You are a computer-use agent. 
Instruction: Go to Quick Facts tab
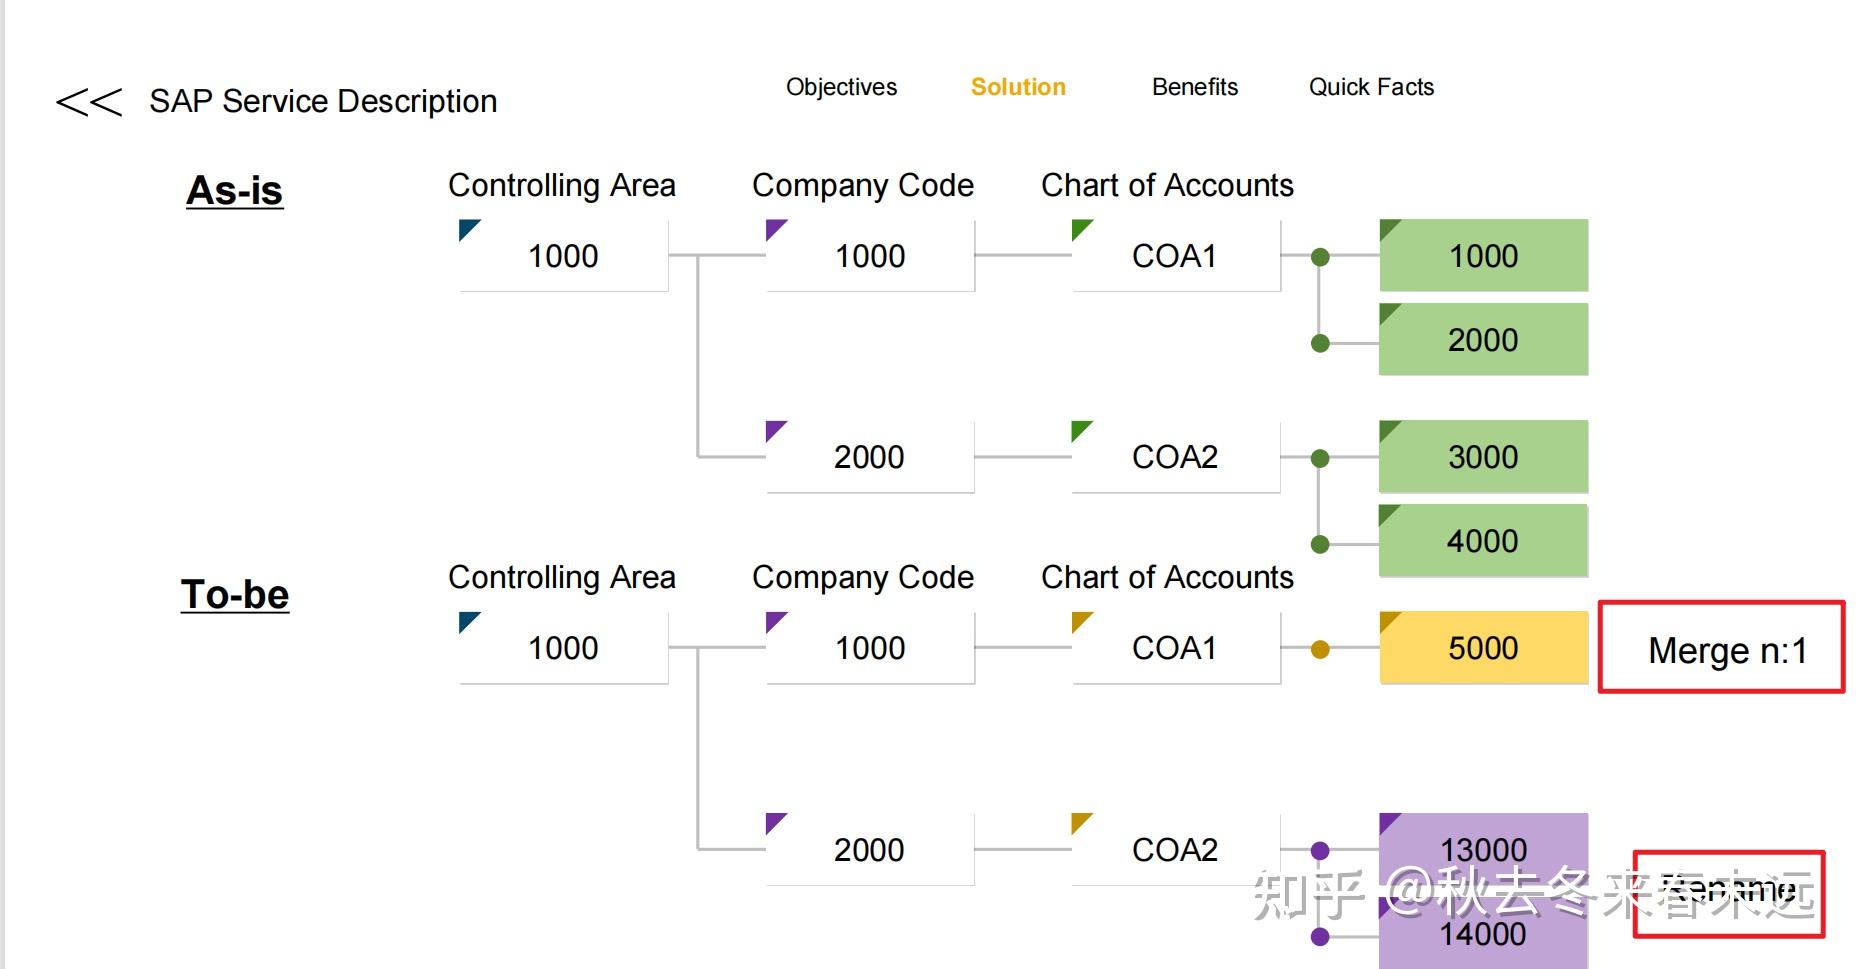click(1371, 87)
